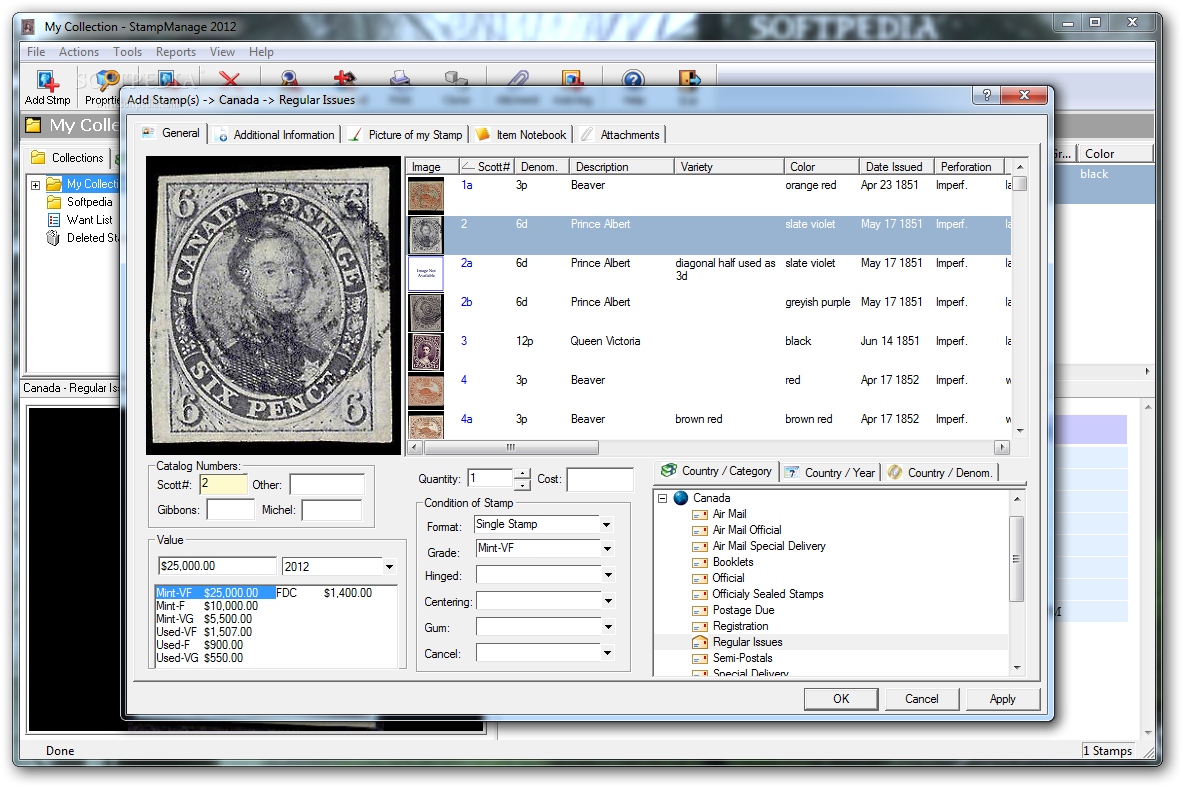Open the 2012 value year dropdown

coord(389,567)
